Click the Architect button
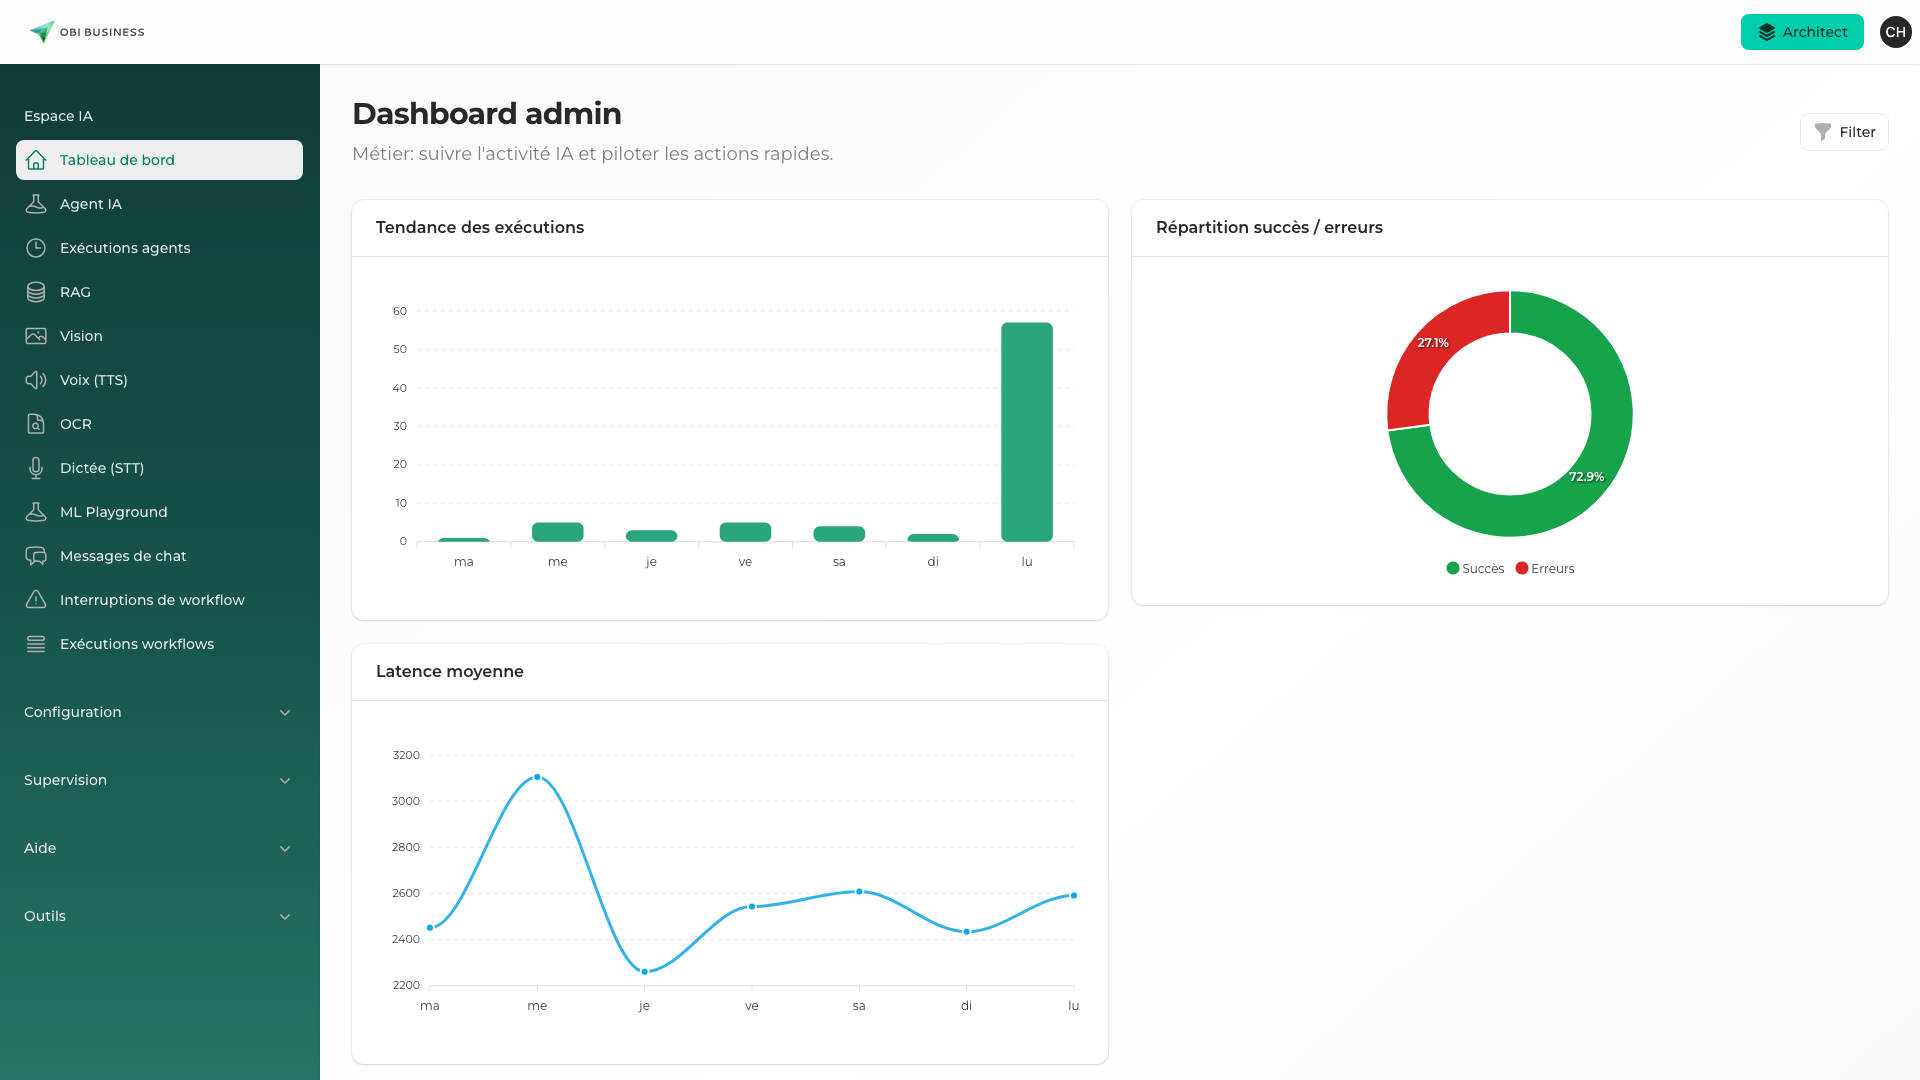1920x1080 pixels. click(x=1802, y=31)
